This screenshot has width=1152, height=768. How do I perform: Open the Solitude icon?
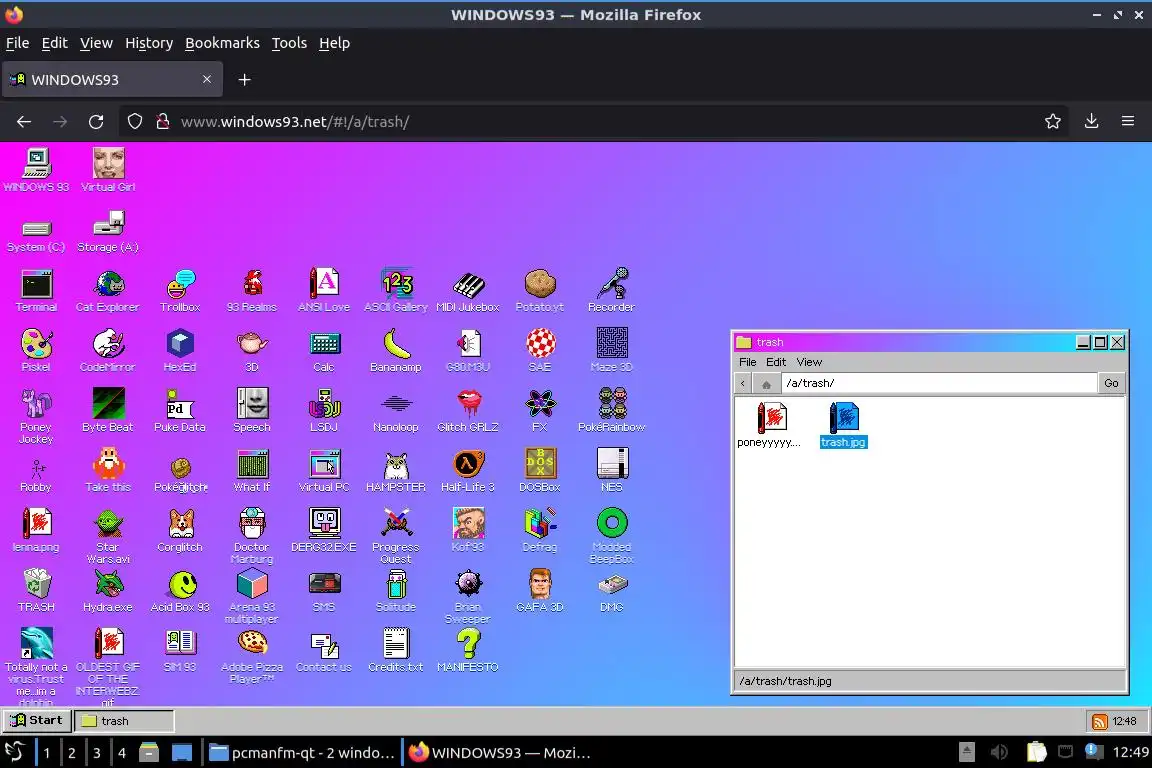click(396, 591)
